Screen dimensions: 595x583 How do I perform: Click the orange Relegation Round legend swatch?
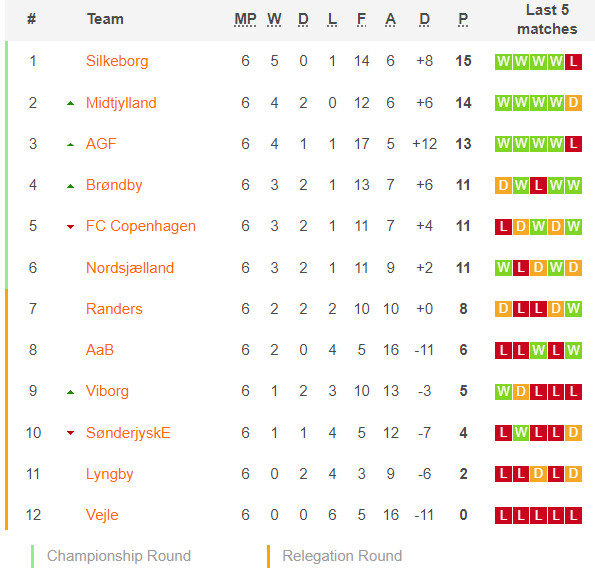pyautogui.click(x=268, y=556)
